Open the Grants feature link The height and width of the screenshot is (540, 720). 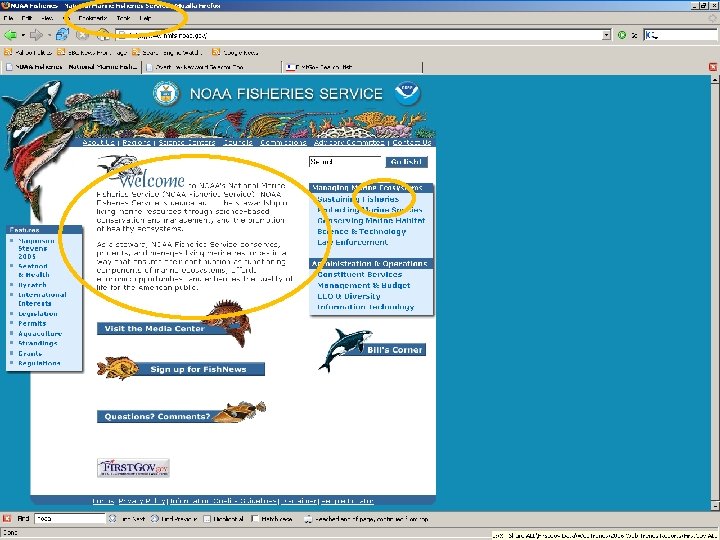tap(30, 354)
